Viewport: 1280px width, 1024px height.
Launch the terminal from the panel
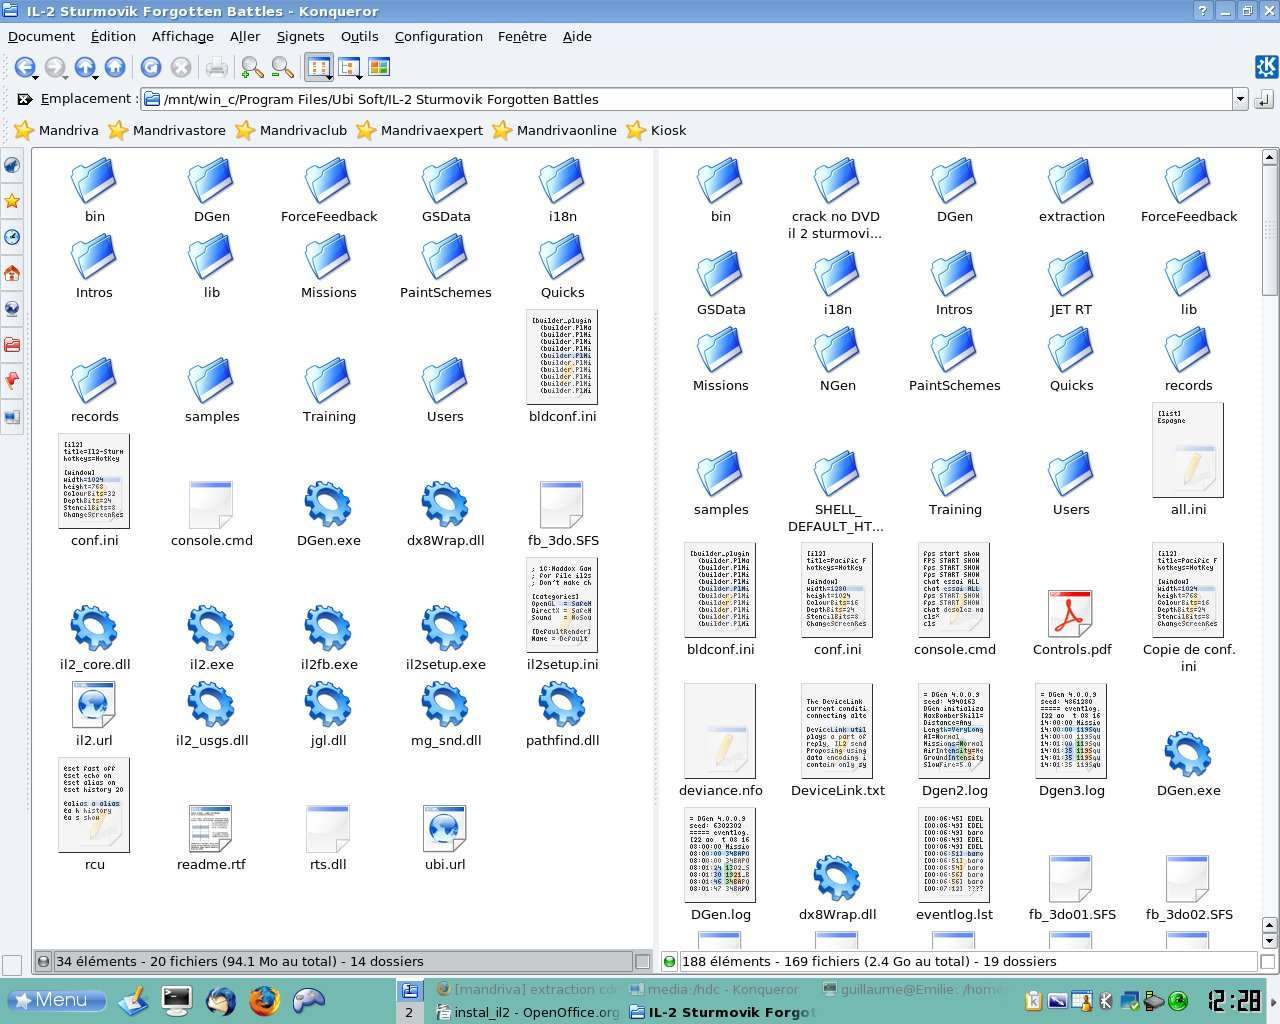coord(177,999)
